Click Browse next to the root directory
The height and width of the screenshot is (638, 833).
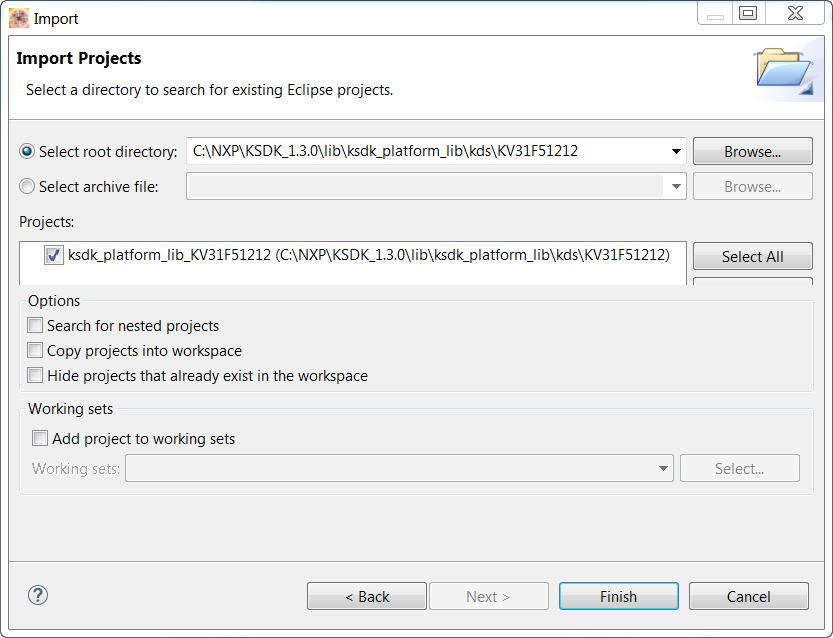pyautogui.click(x=752, y=152)
